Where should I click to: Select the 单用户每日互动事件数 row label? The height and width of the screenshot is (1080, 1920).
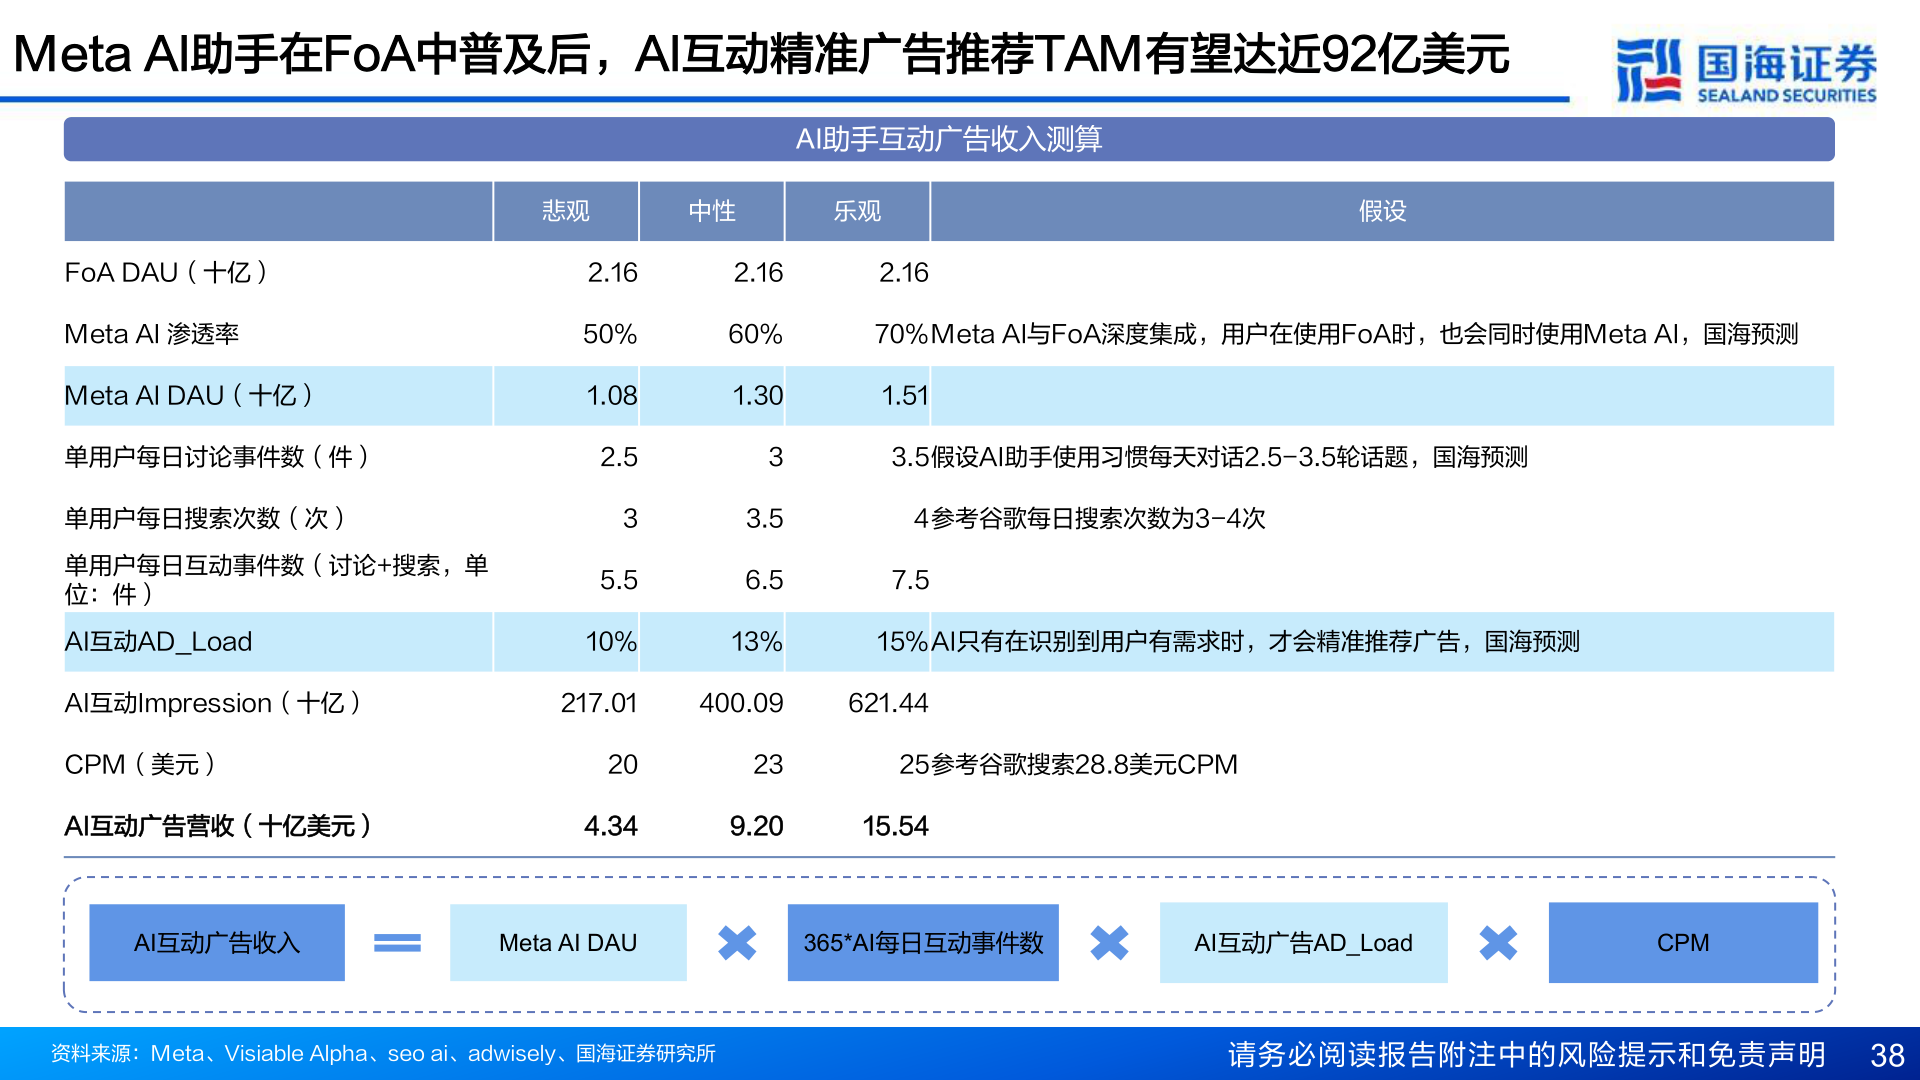276,580
